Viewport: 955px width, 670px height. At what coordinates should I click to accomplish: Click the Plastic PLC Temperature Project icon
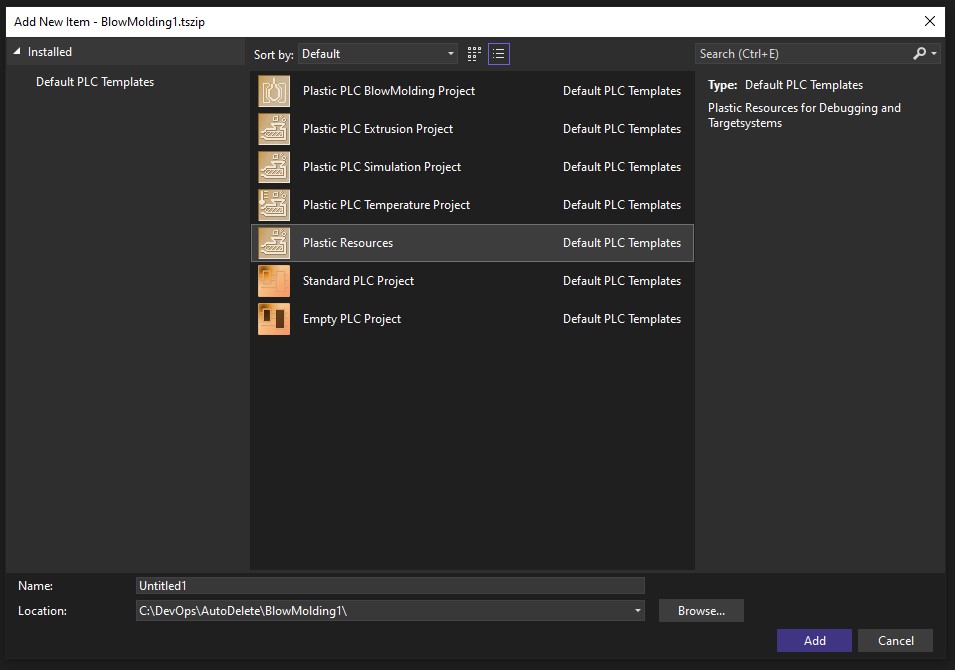274,205
